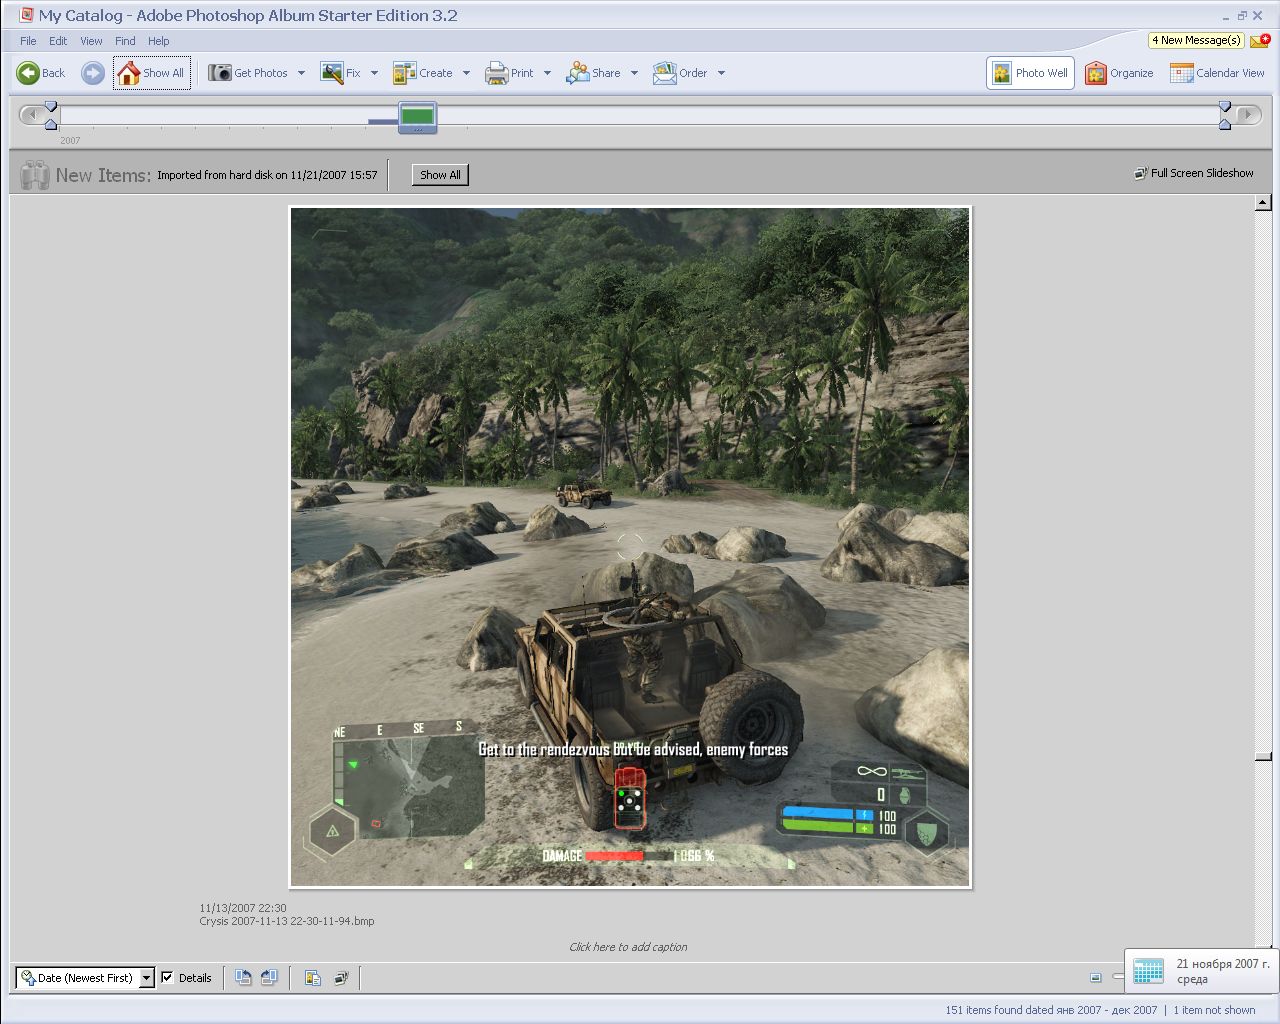The width and height of the screenshot is (1280, 1024).
Task: Click the Order prints icon
Action: [665, 73]
